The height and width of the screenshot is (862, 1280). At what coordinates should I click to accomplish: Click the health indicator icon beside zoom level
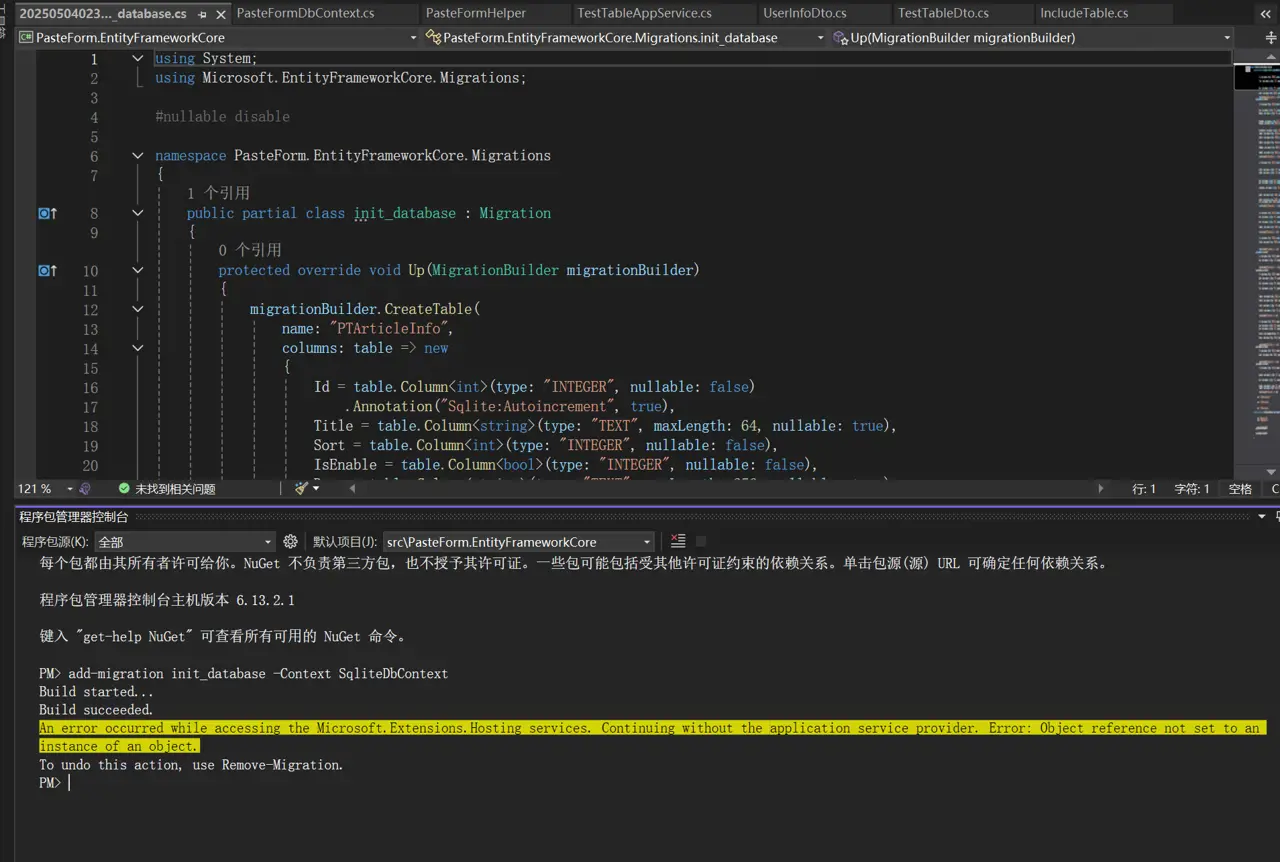pyautogui.click(x=85, y=488)
